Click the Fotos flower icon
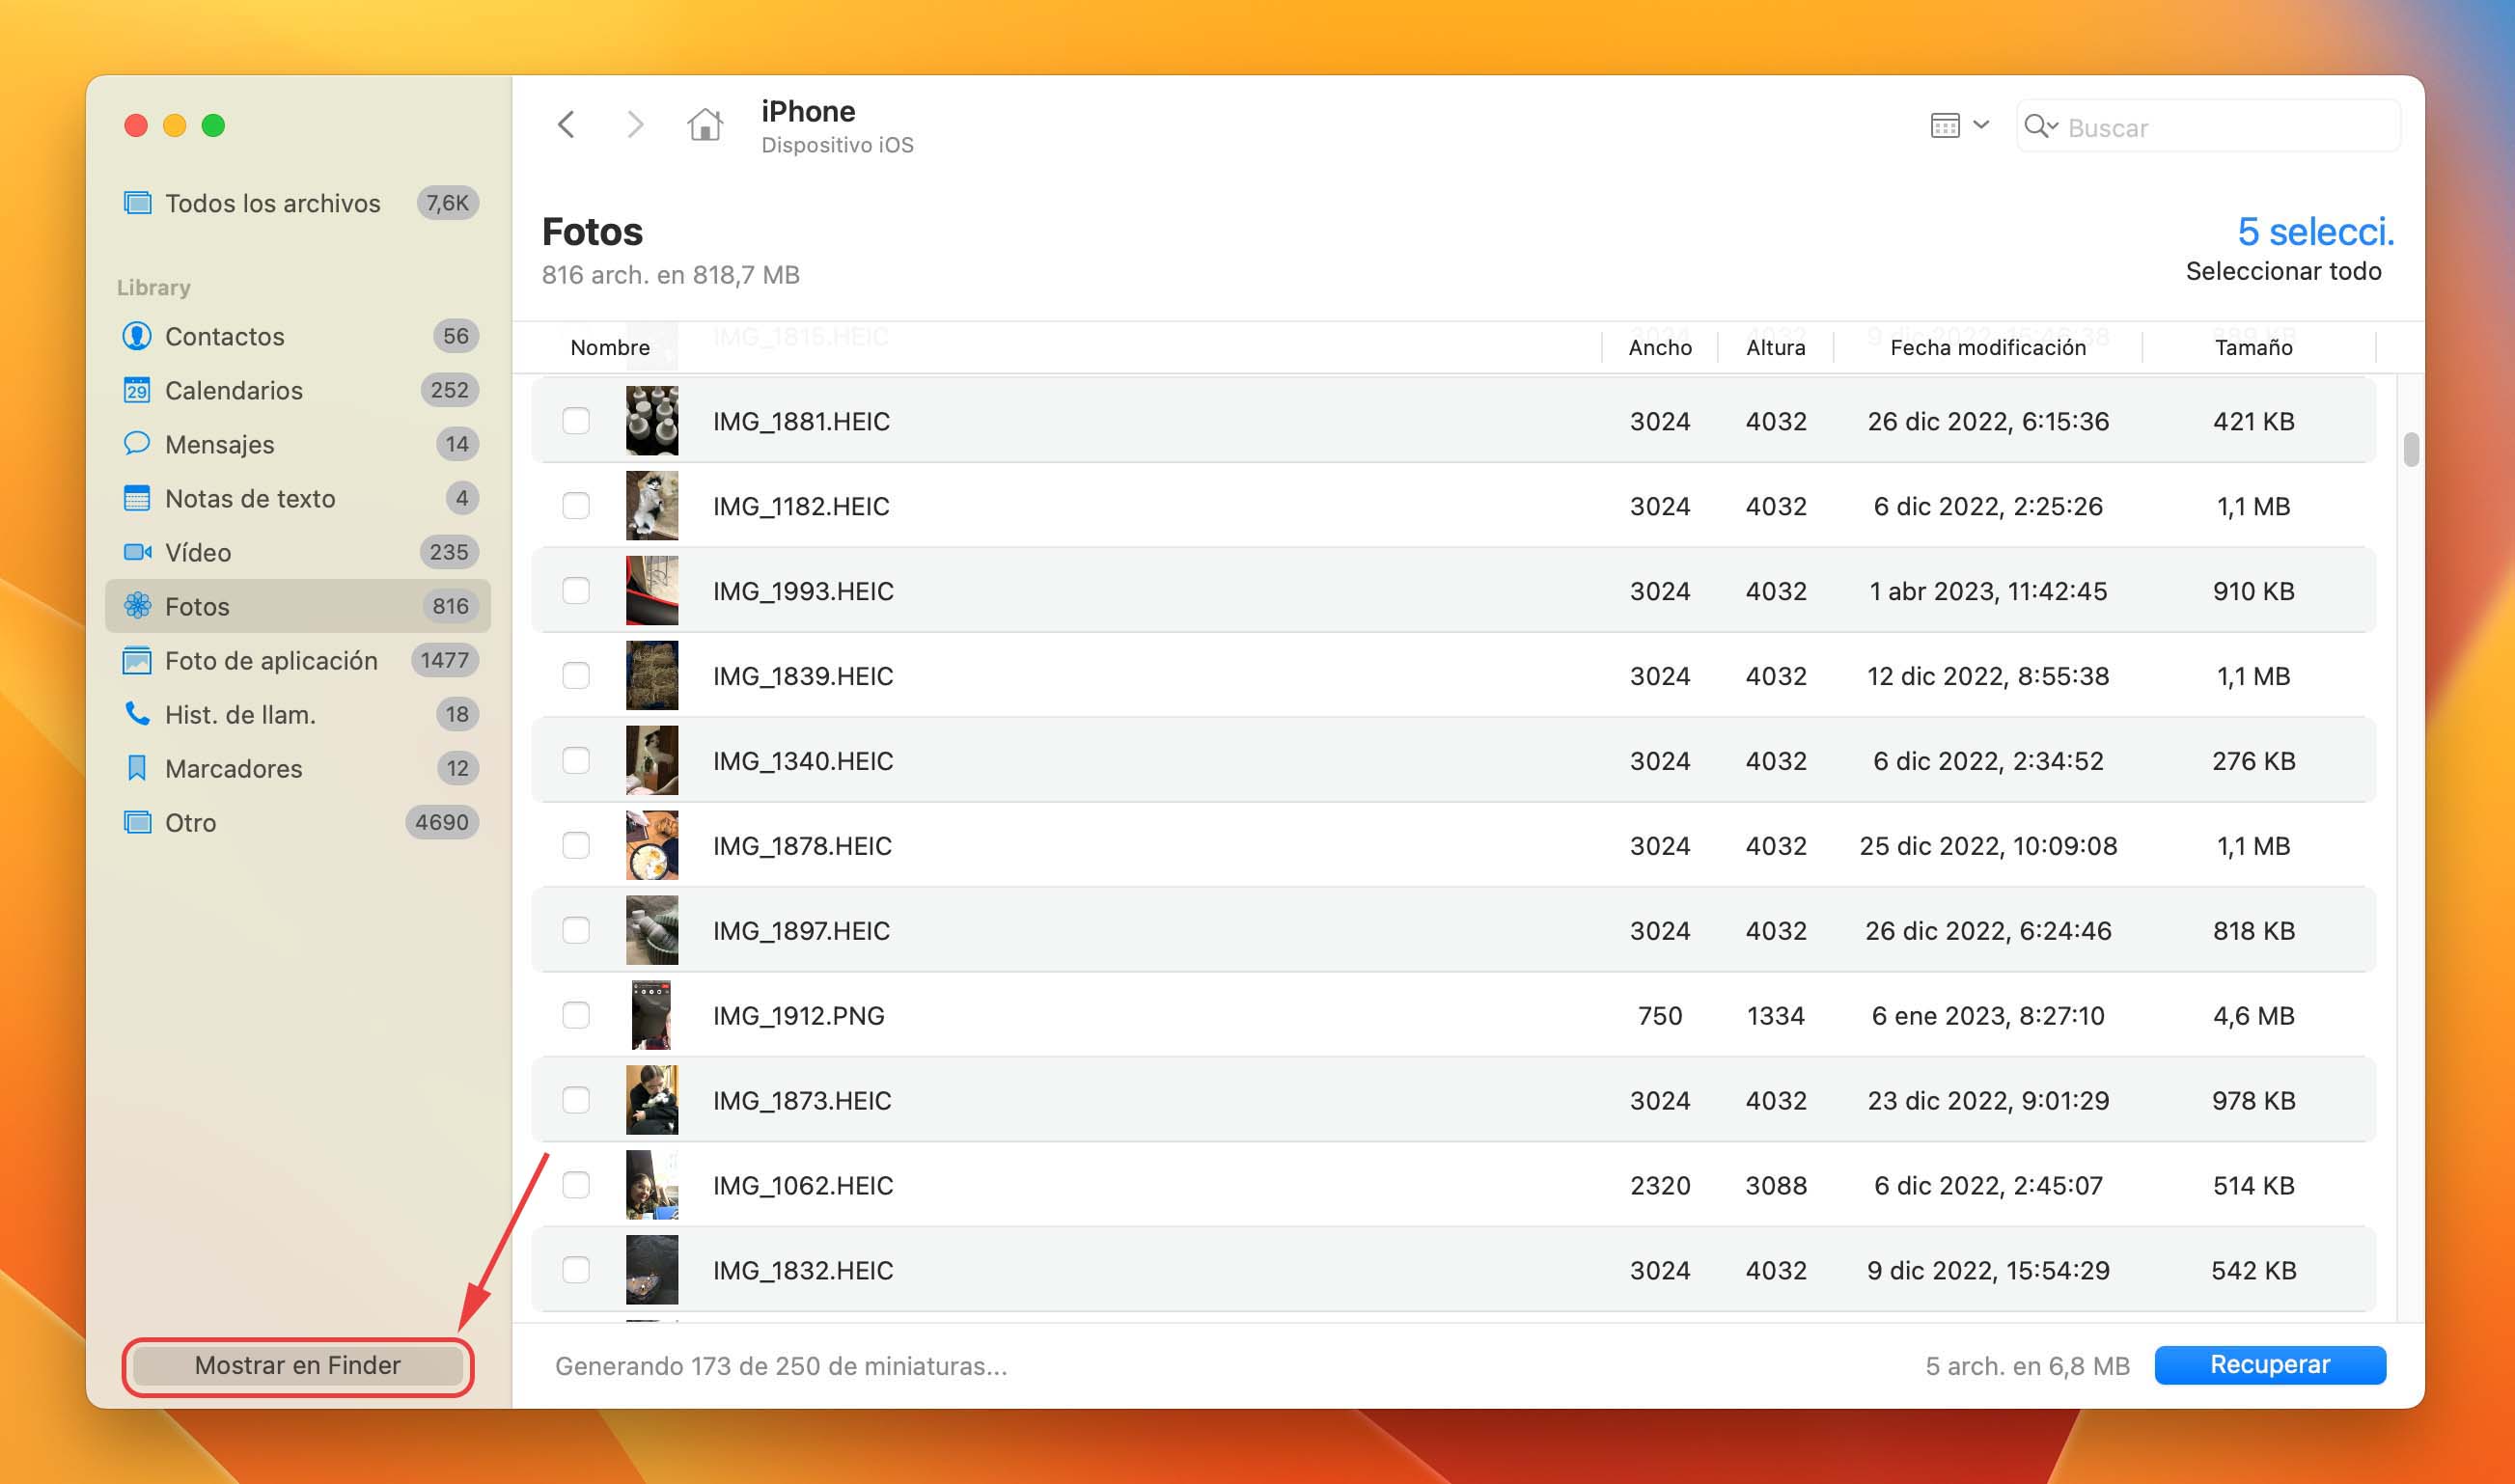2515x1484 pixels. (x=137, y=606)
